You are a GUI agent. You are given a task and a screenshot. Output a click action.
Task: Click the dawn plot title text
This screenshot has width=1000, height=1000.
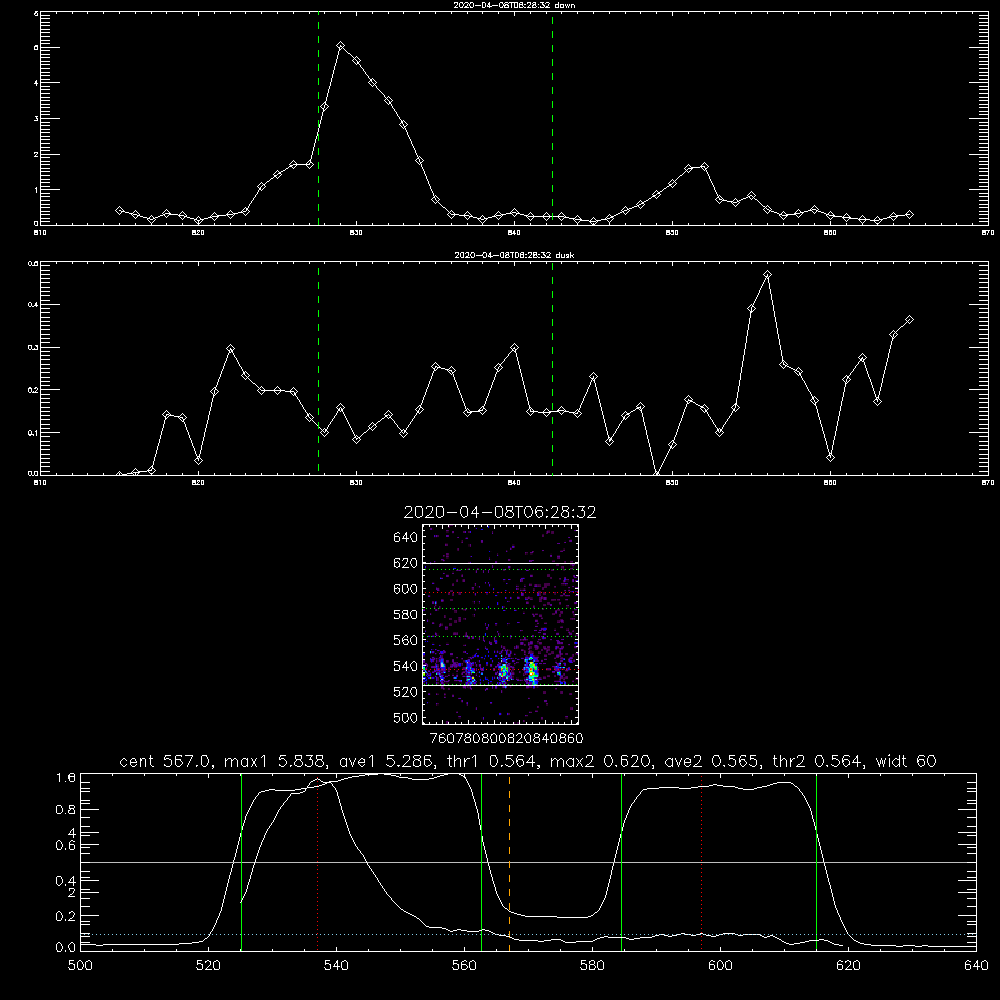(514, 4)
